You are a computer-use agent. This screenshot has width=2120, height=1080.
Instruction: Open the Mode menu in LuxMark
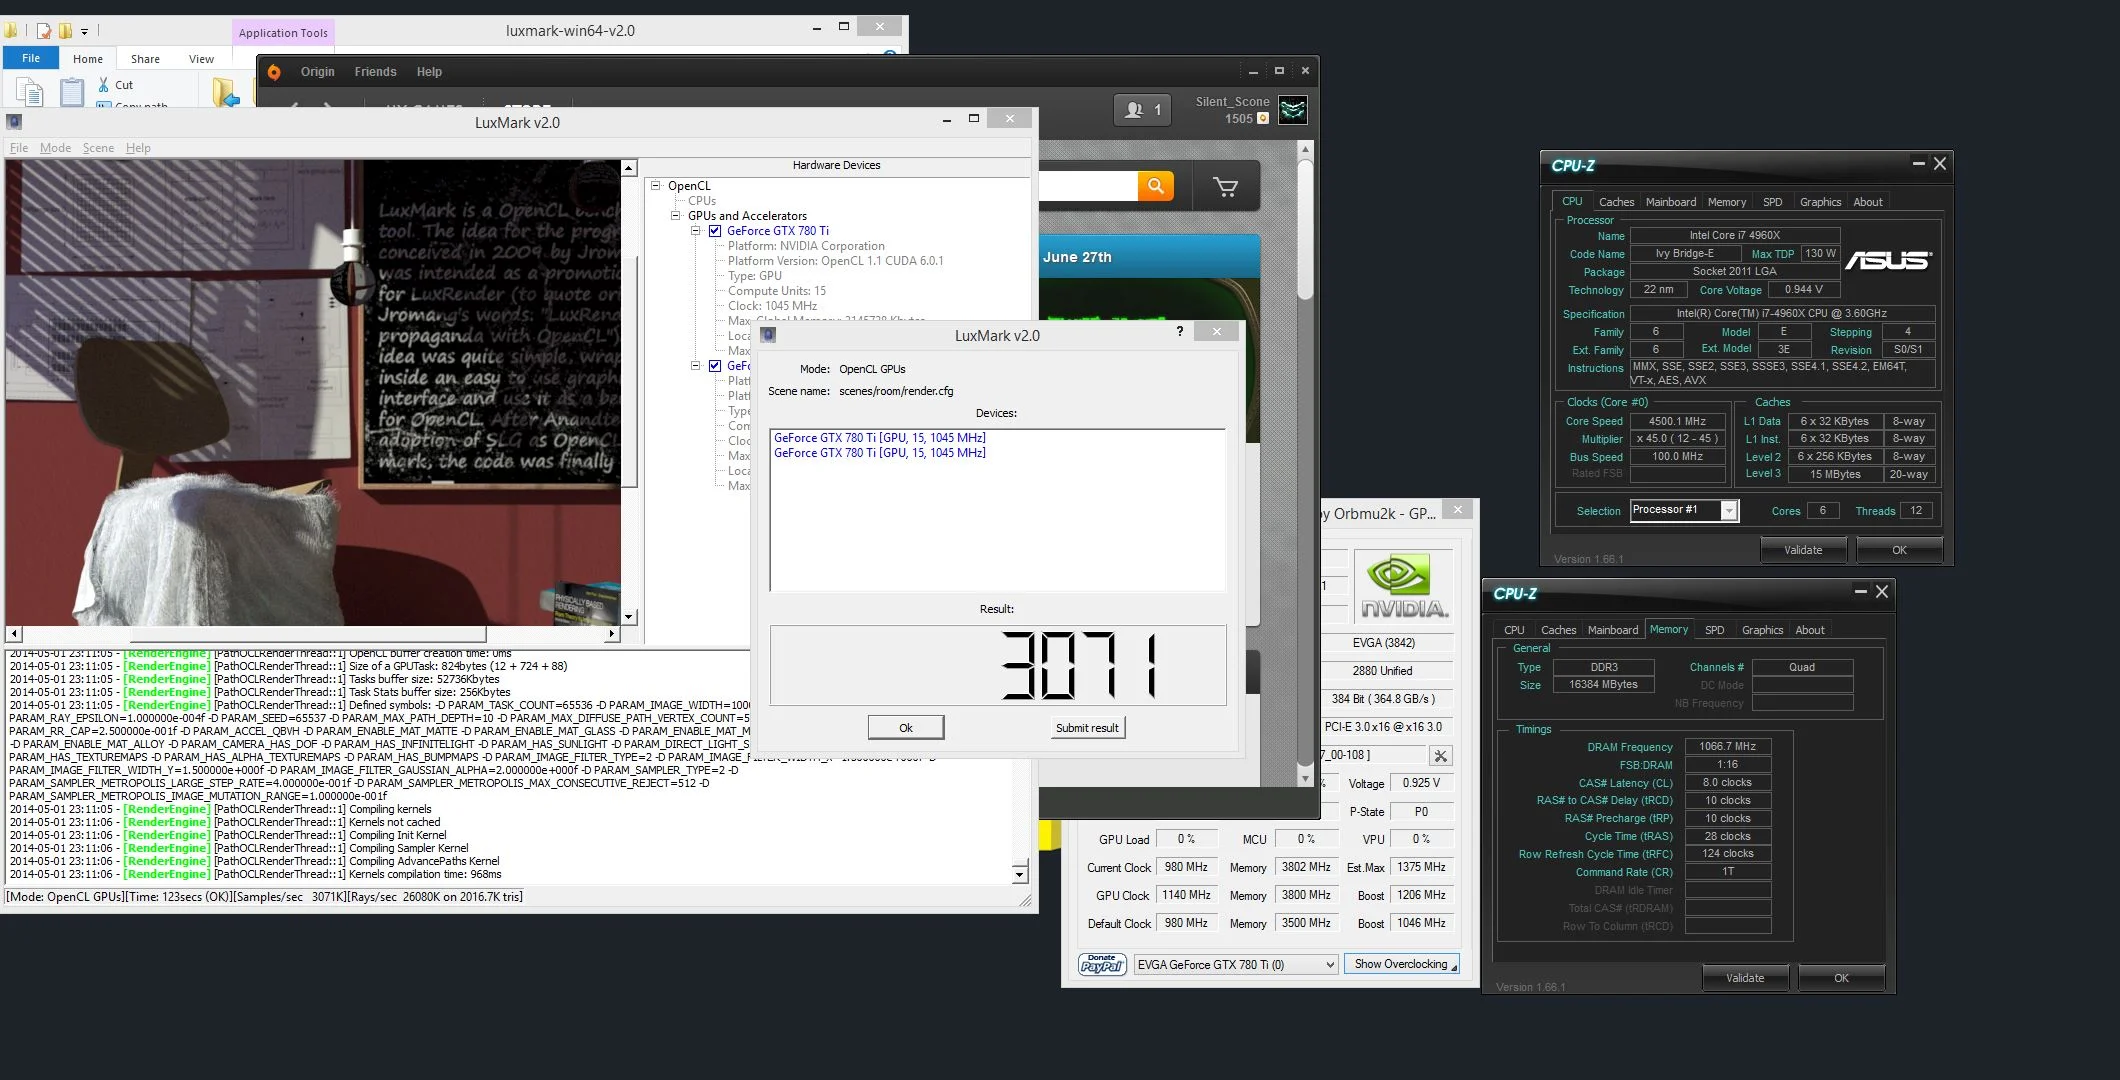55,148
